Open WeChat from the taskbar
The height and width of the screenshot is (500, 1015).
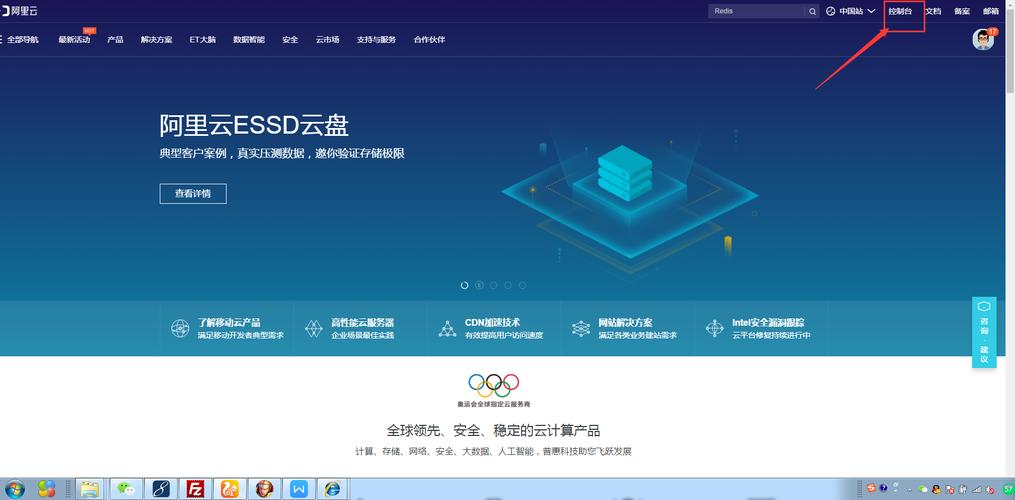coord(126,488)
